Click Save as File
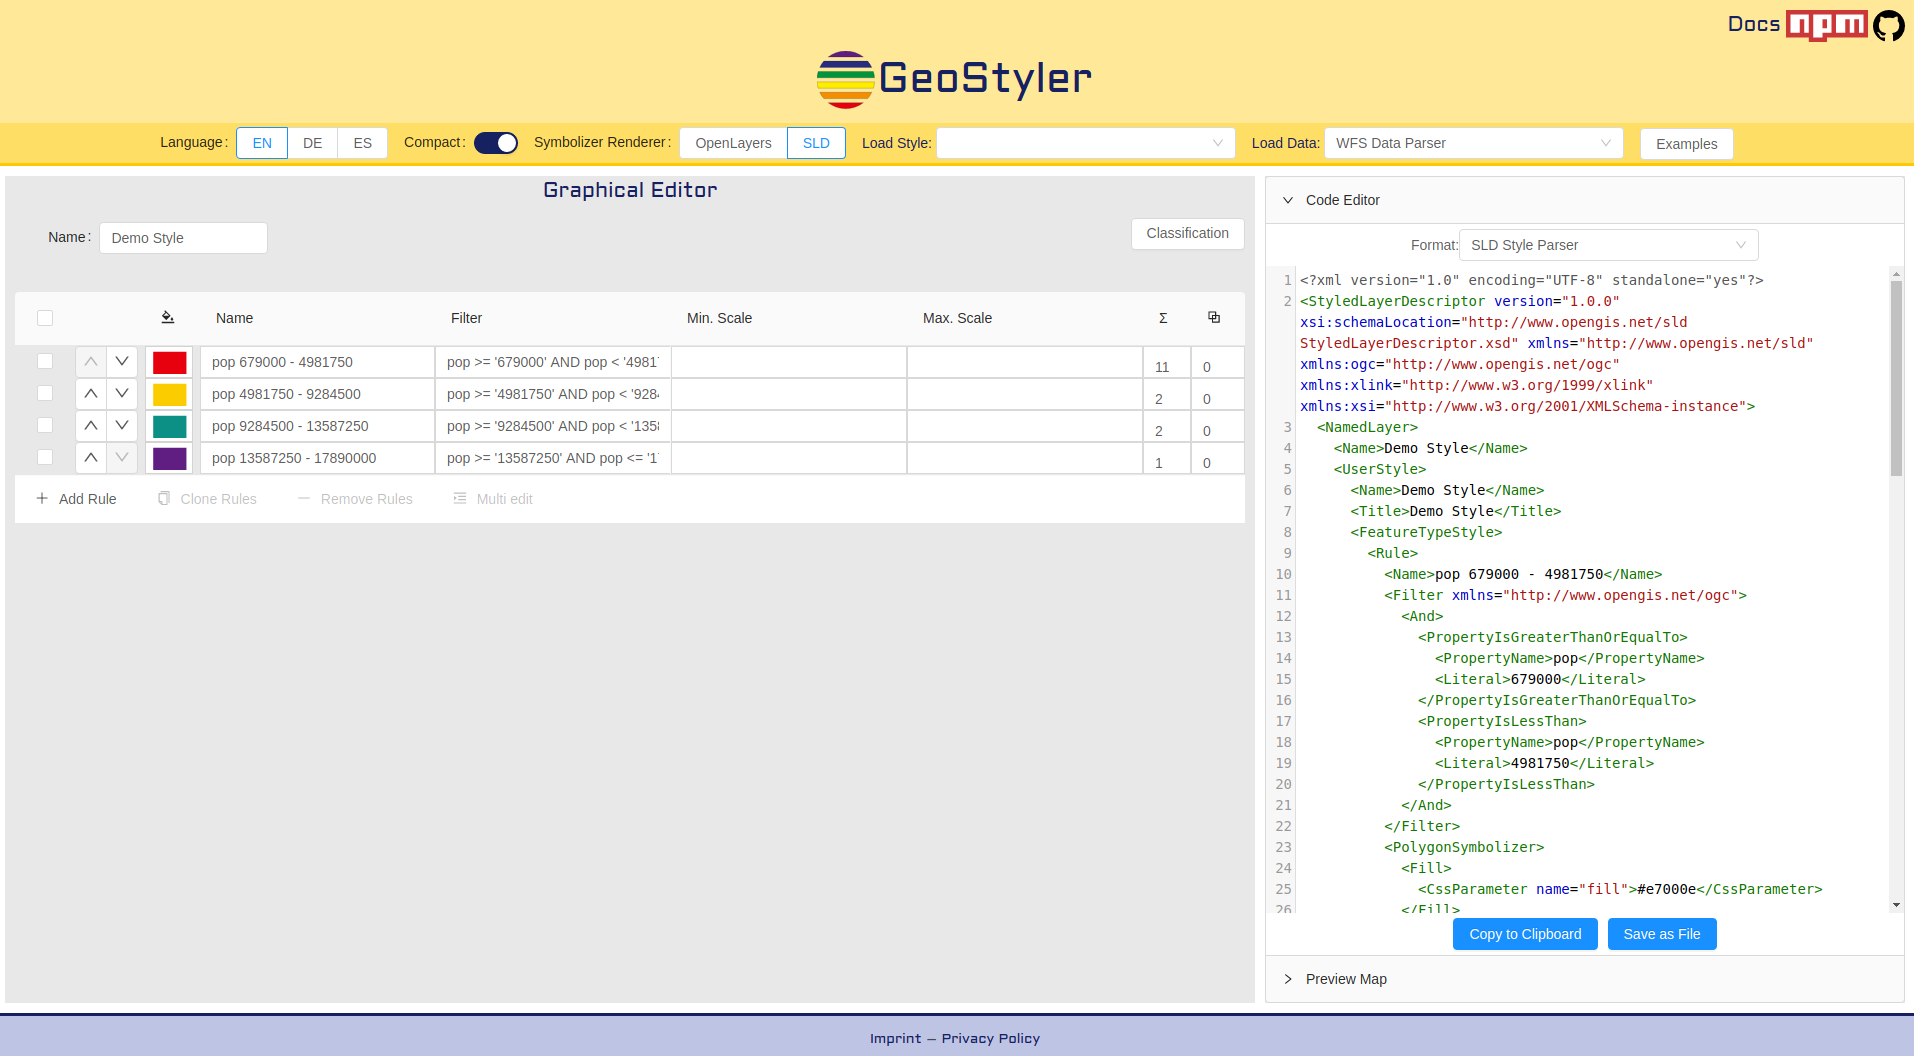This screenshot has width=1914, height=1056. click(x=1662, y=934)
